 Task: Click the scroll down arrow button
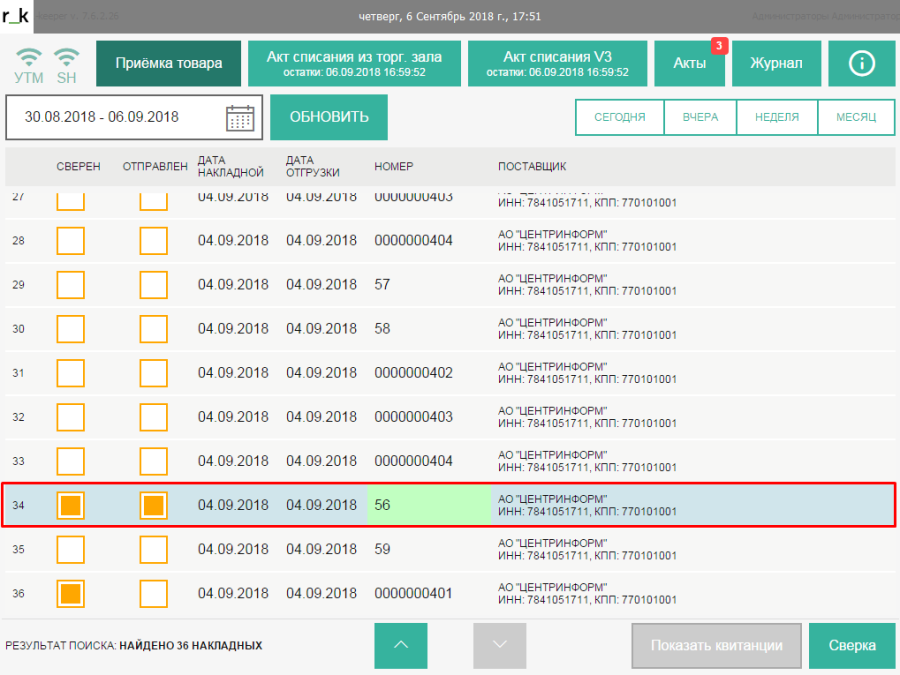pos(499,645)
